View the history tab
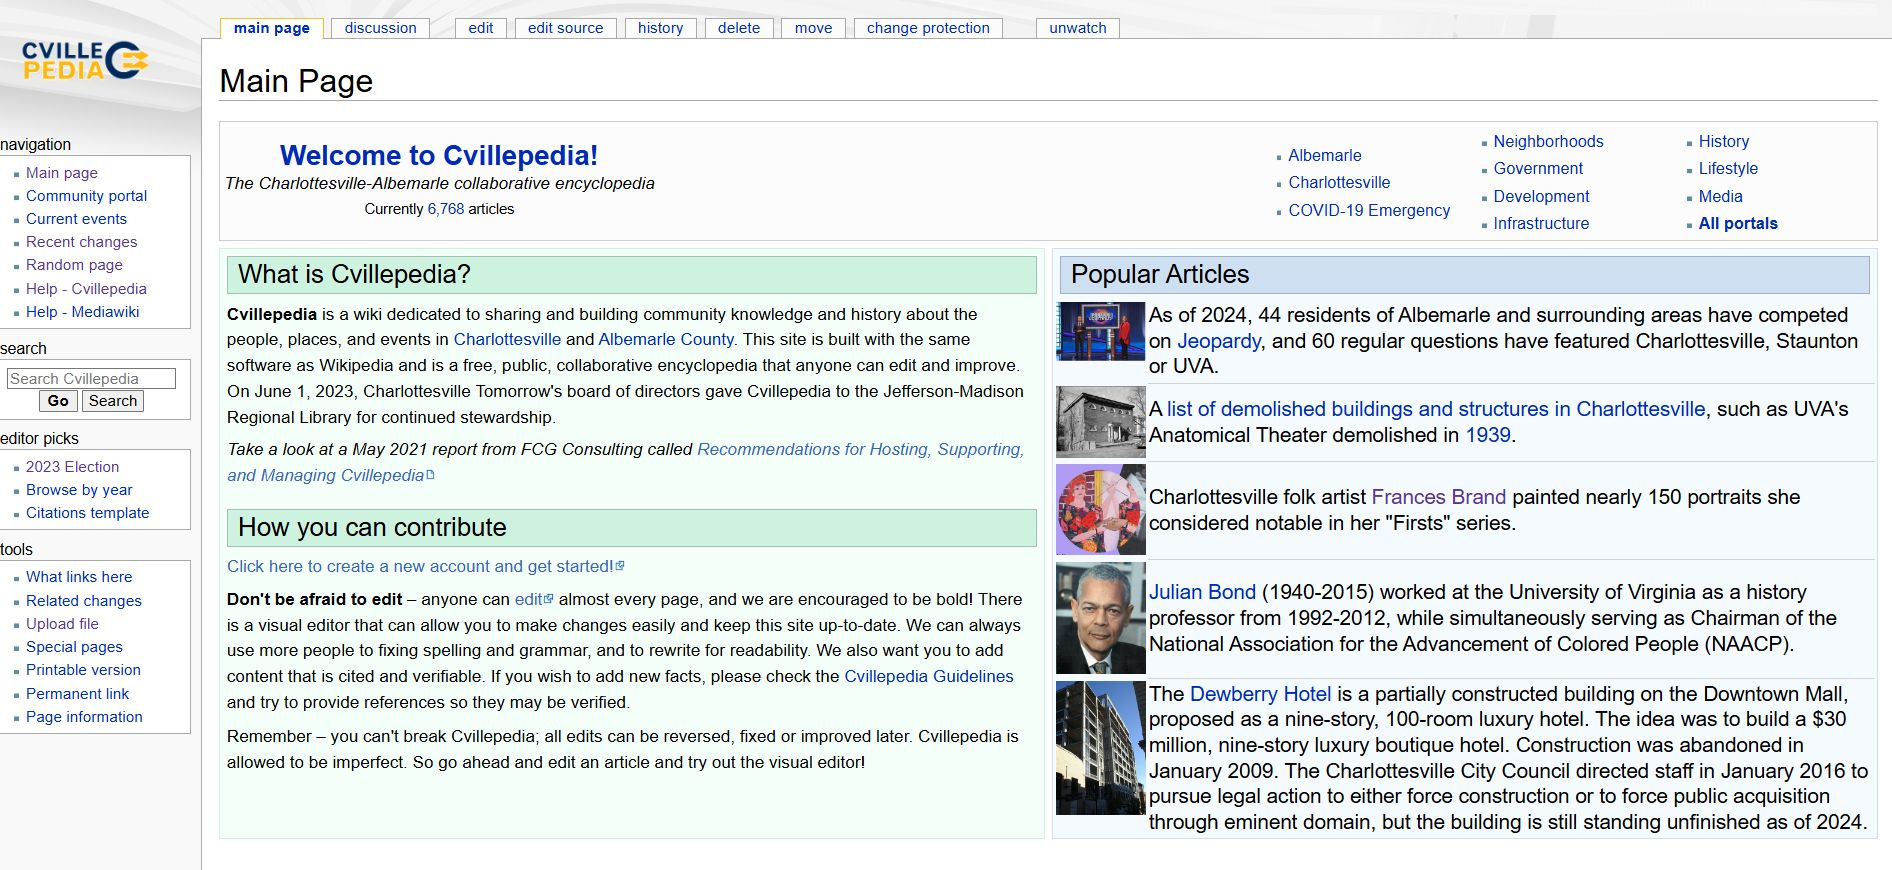The width and height of the screenshot is (1892, 870). tap(661, 28)
